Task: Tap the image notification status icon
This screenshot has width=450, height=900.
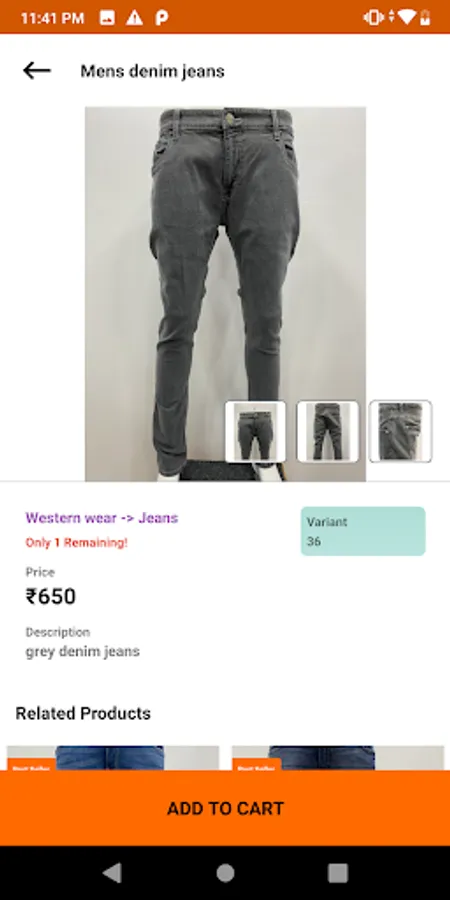Action: [x=107, y=18]
